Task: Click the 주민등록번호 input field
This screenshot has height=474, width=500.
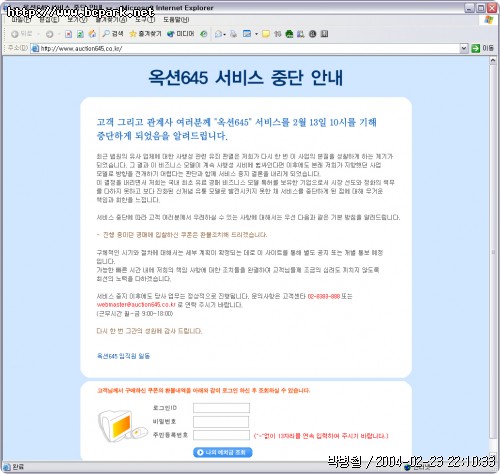Action: click(x=221, y=435)
